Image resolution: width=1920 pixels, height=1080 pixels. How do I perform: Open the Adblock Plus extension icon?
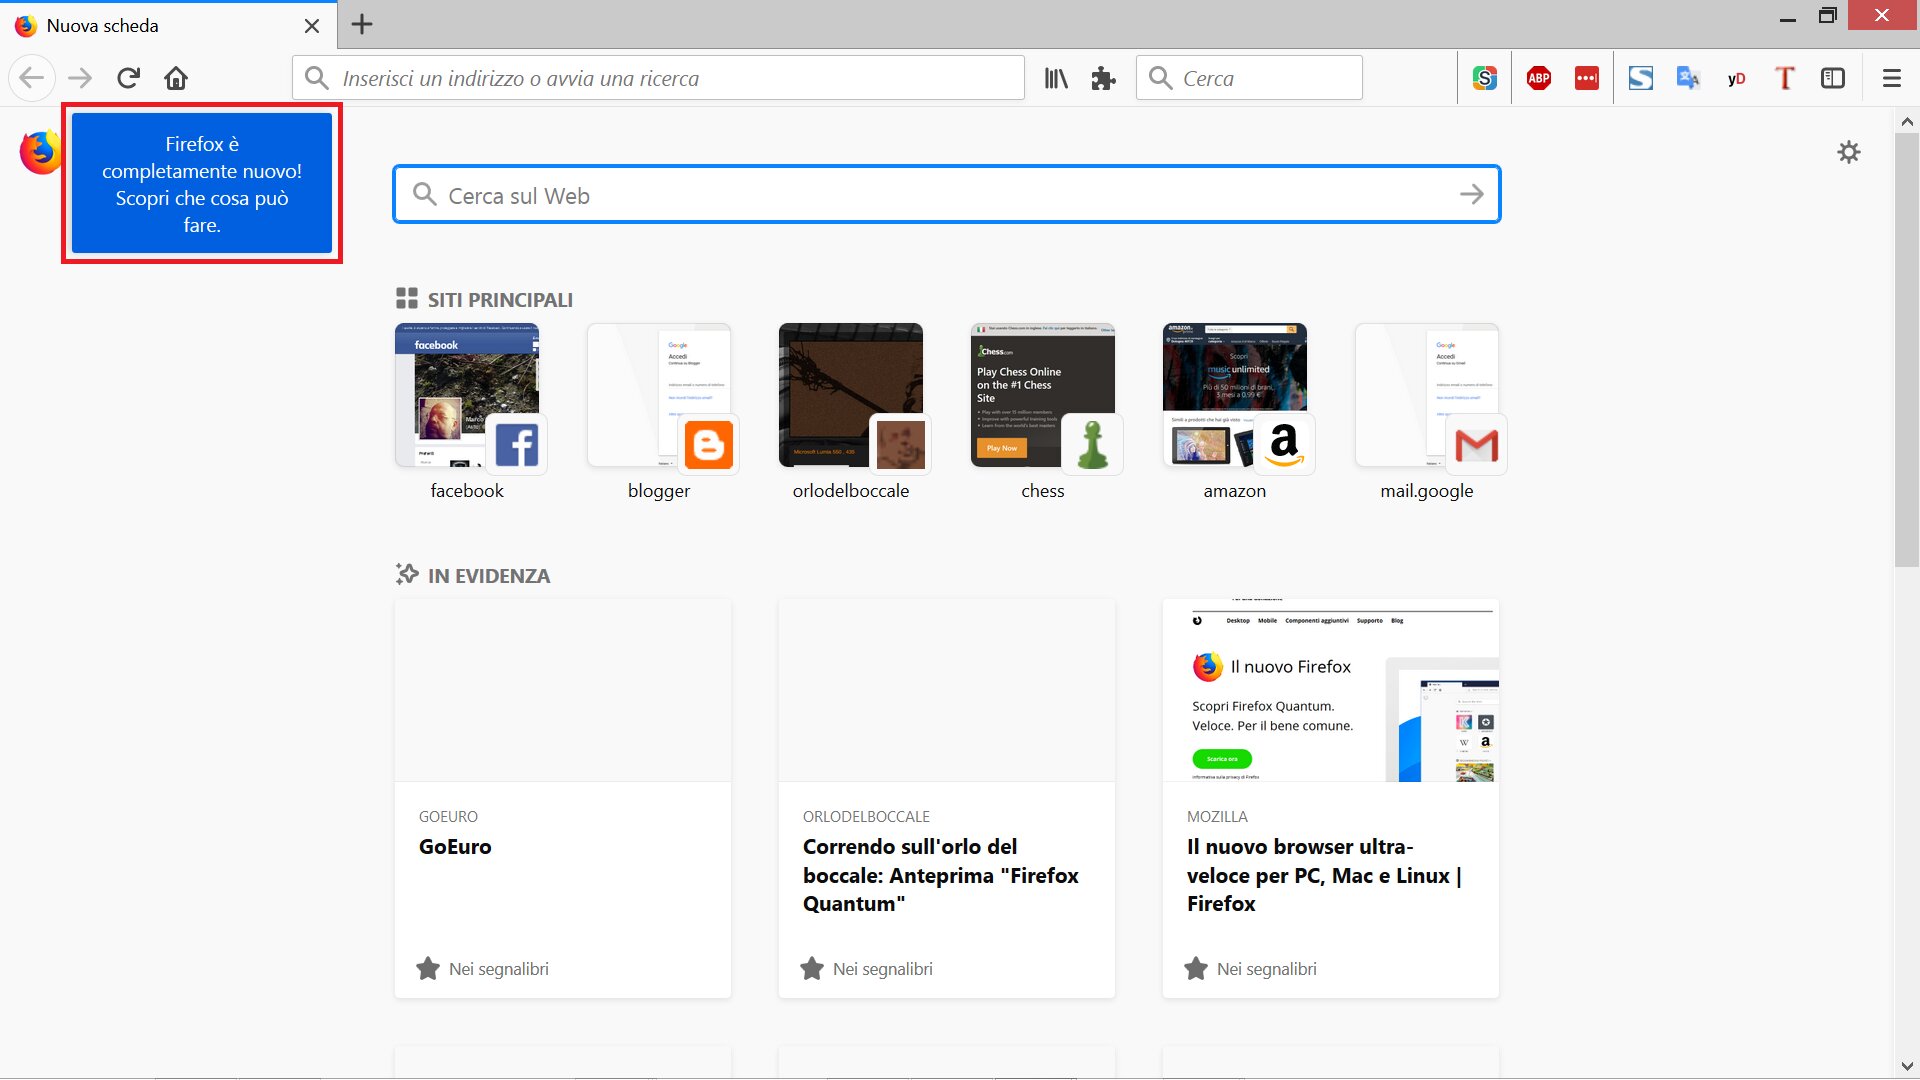click(1538, 78)
